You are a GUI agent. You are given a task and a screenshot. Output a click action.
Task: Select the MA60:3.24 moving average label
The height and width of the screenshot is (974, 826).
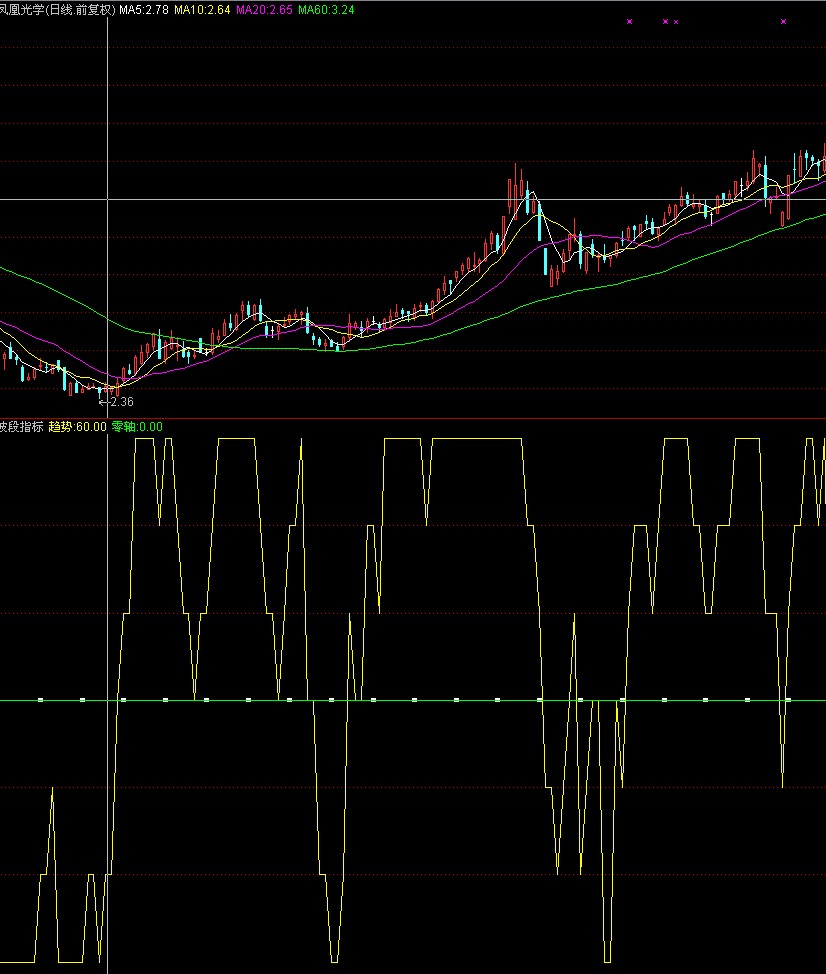326,10
